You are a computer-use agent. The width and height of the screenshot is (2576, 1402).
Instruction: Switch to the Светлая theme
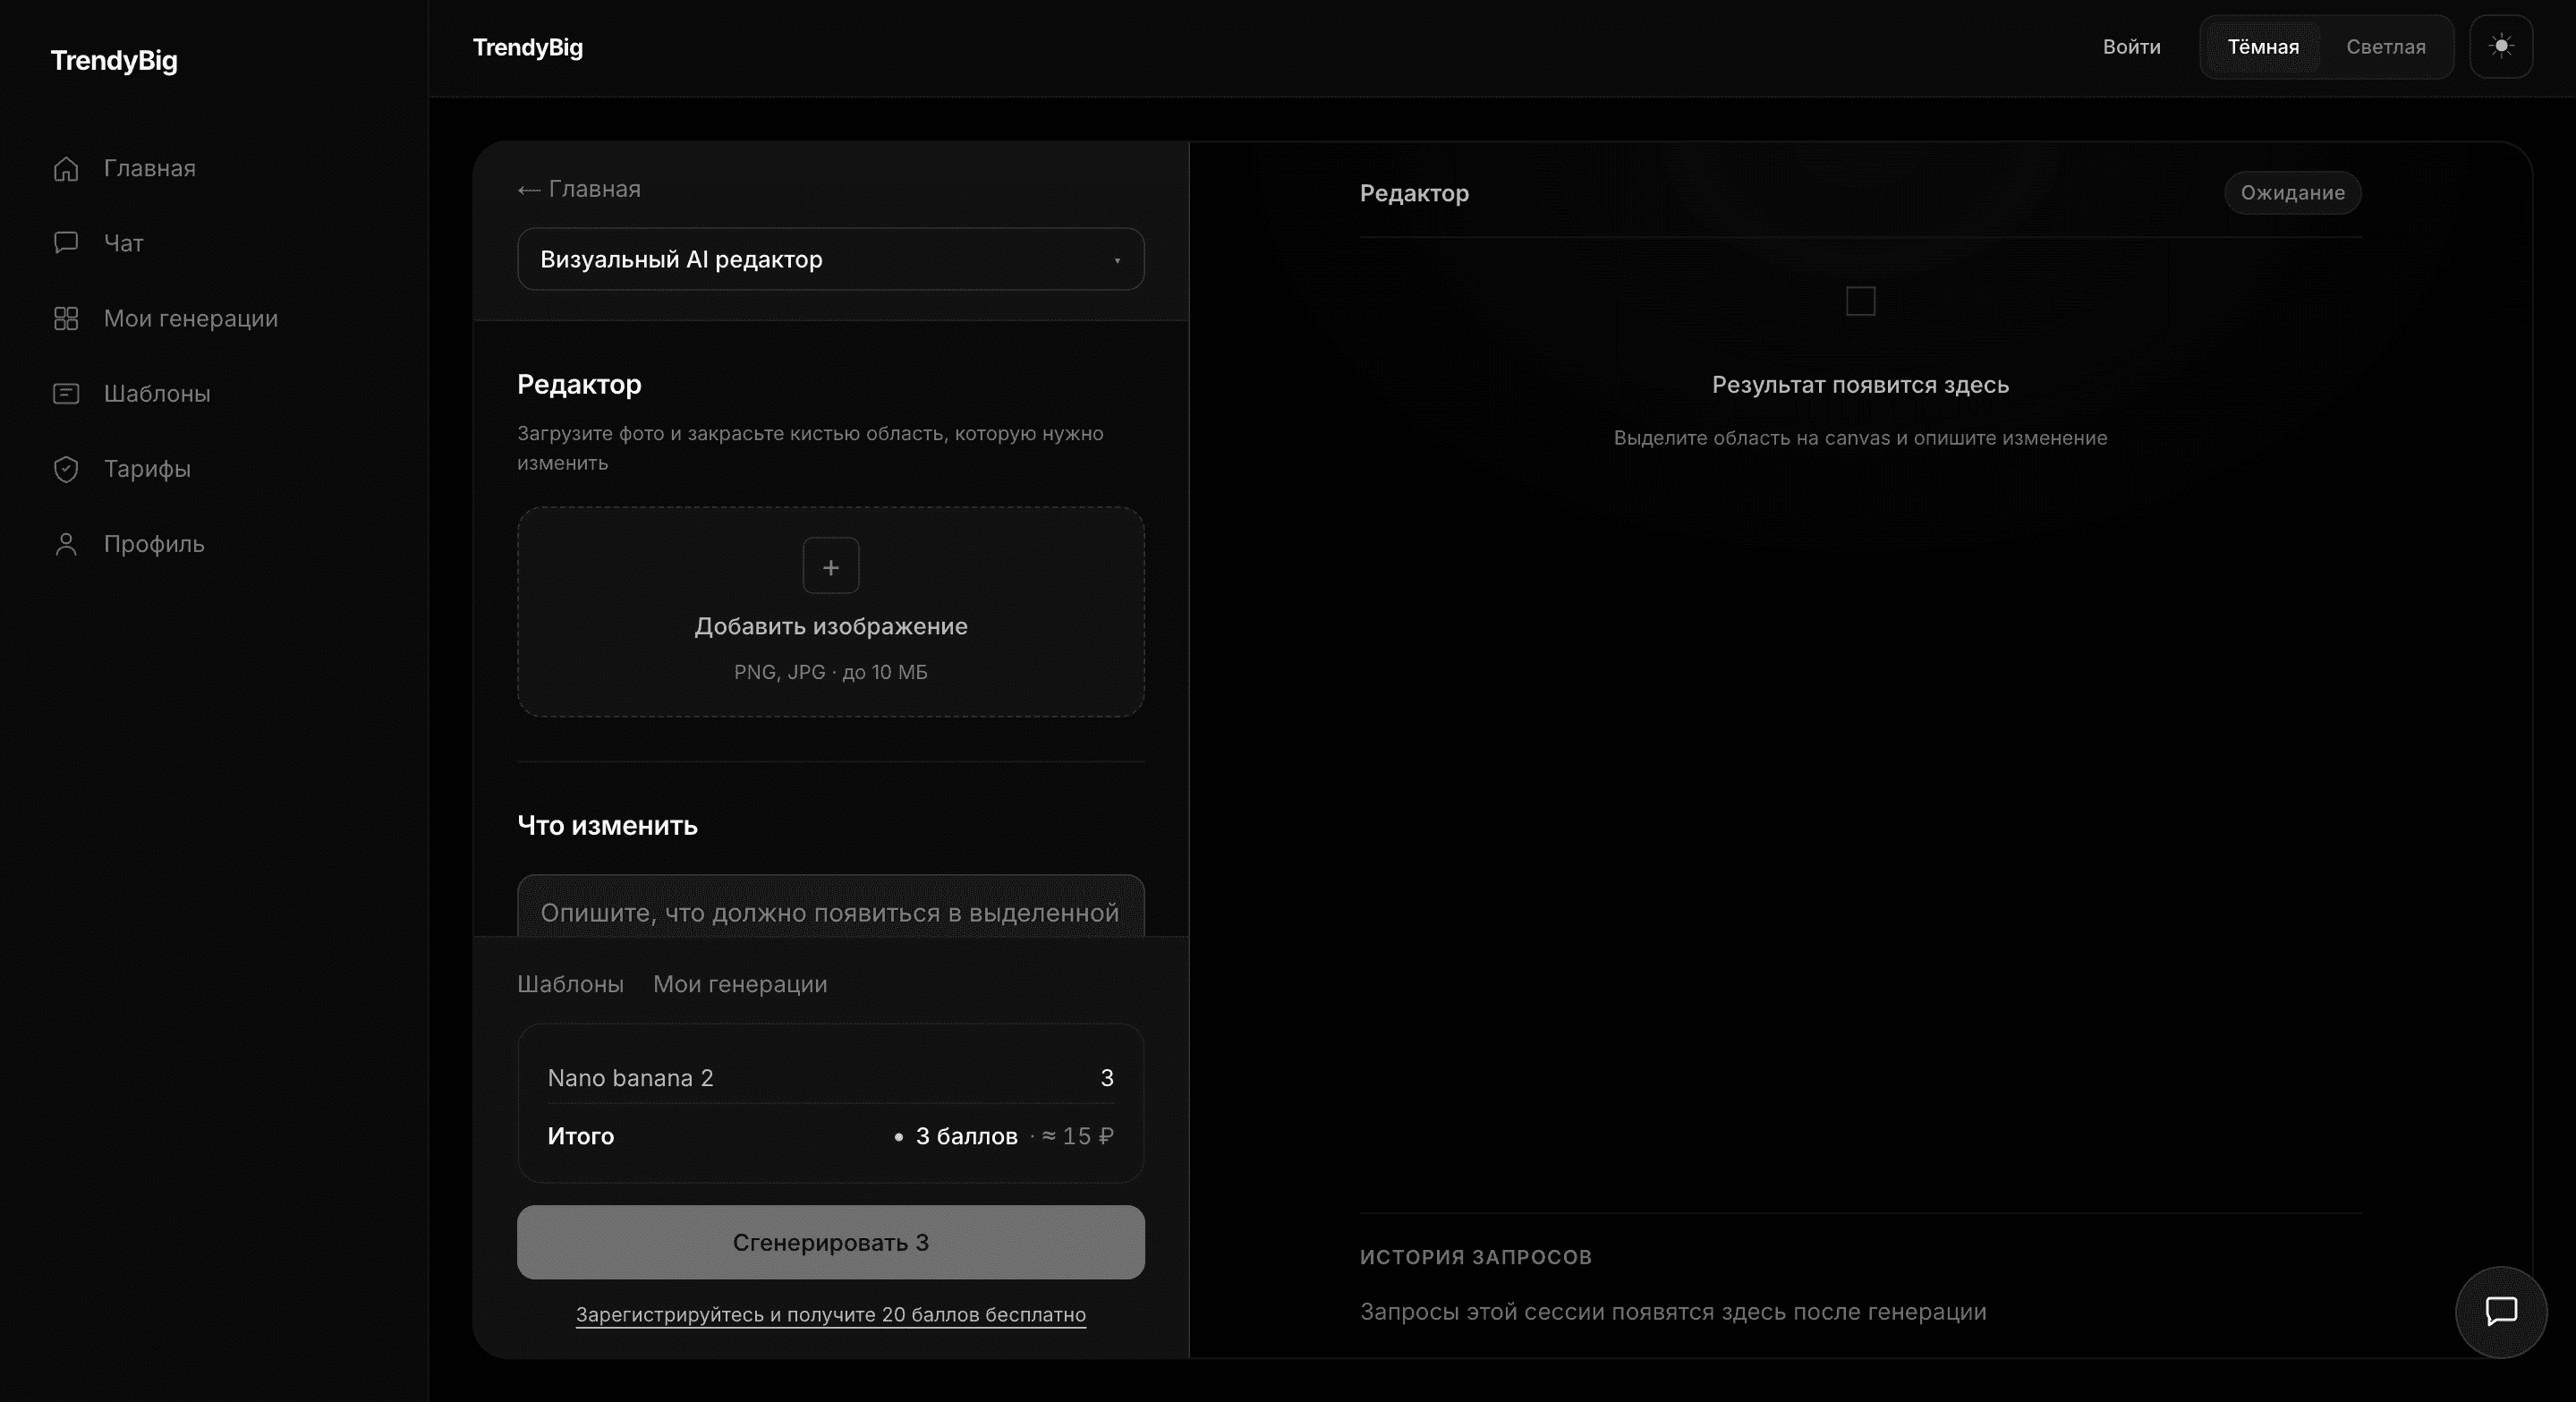pyautogui.click(x=2386, y=47)
